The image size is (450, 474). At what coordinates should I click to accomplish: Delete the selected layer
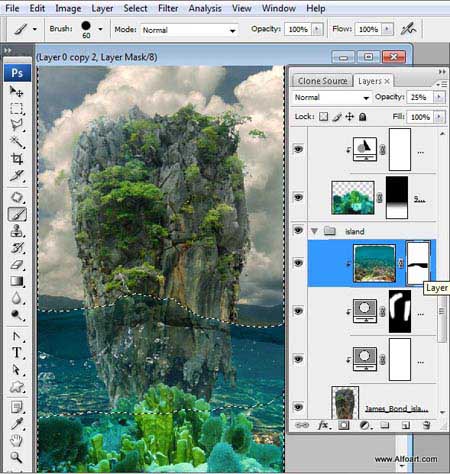coord(426,425)
